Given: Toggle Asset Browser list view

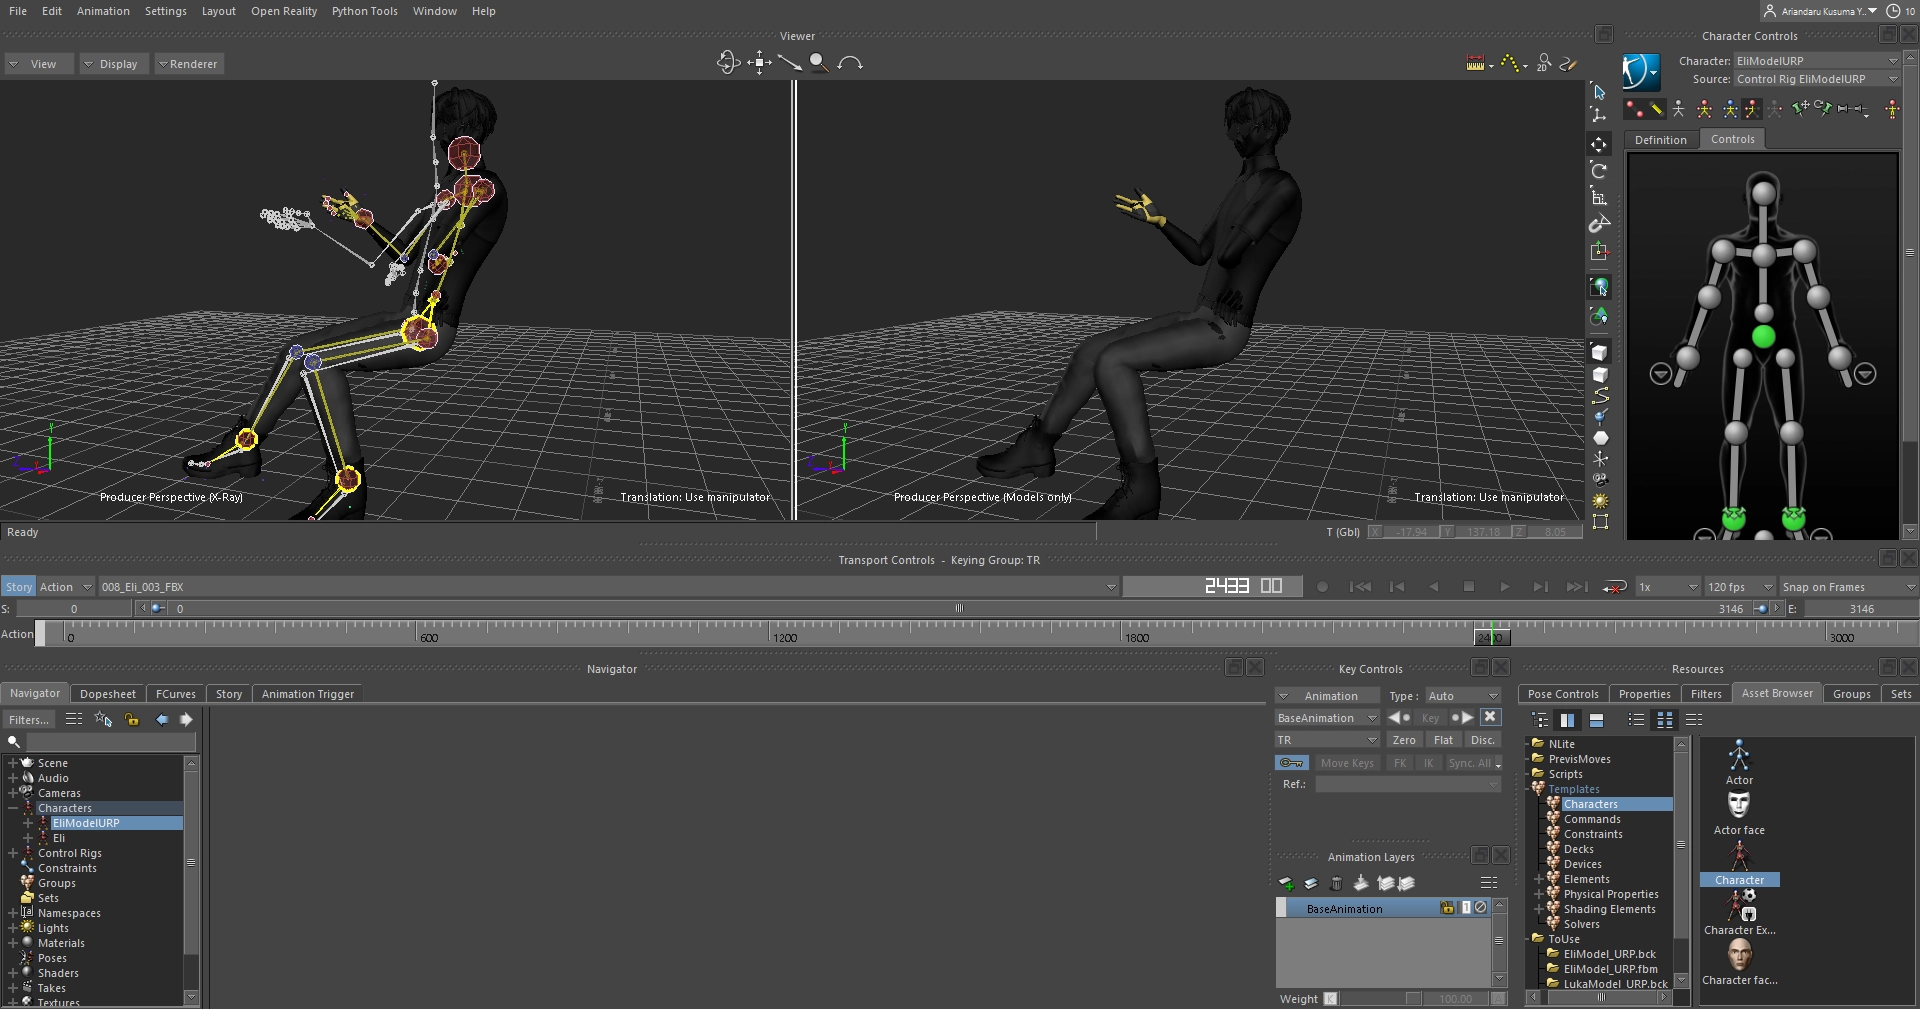Looking at the screenshot, I should coord(1636,720).
